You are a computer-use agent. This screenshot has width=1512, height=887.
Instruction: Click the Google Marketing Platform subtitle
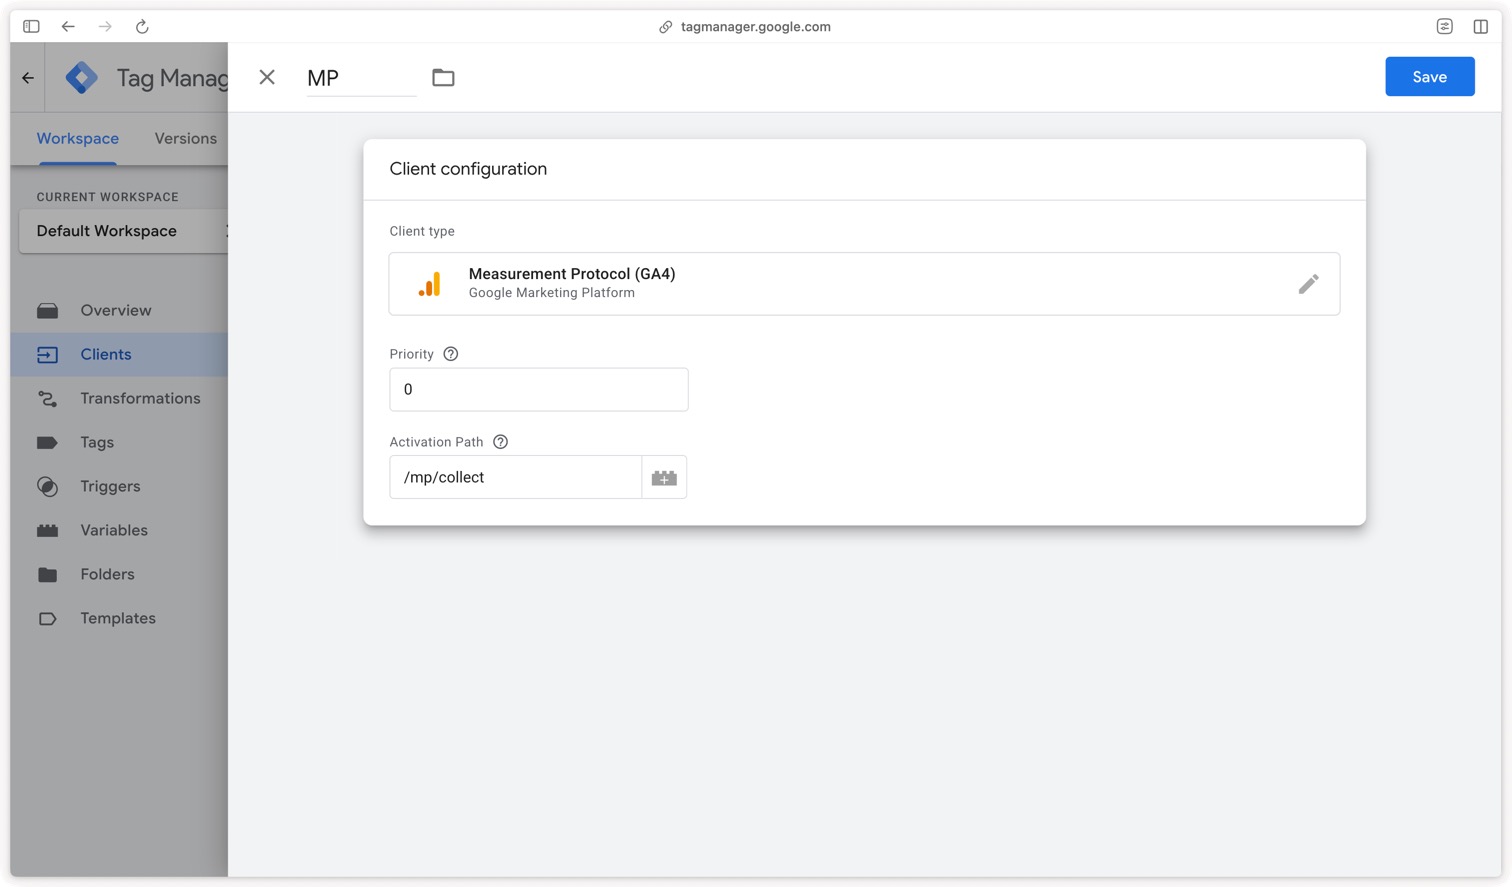click(x=552, y=293)
